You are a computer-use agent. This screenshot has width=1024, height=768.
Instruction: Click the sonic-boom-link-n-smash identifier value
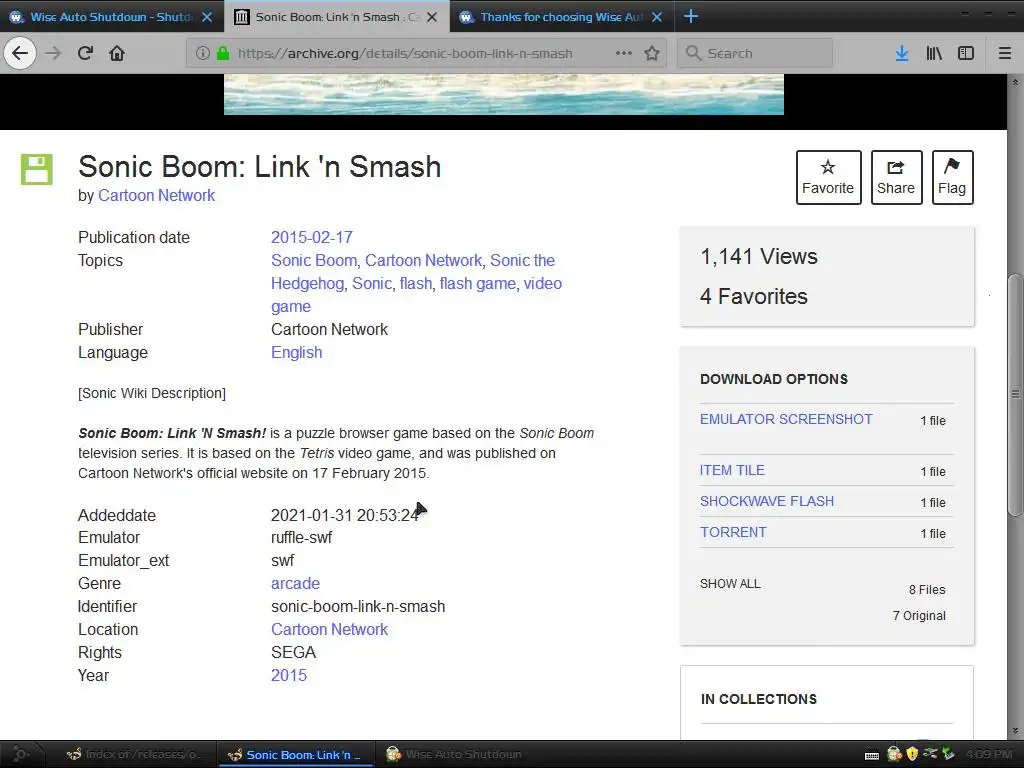[x=358, y=606]
